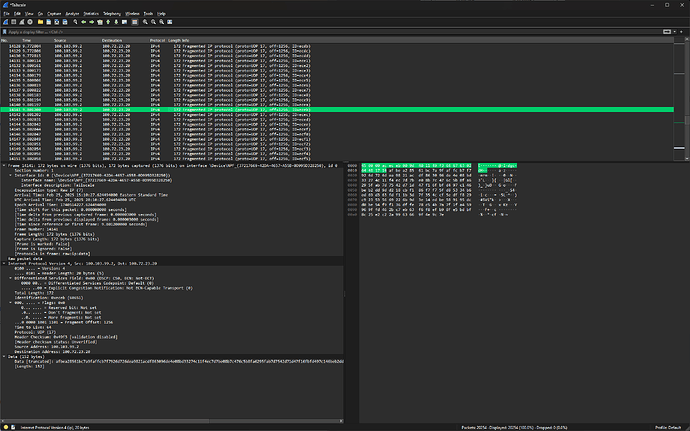This screenshot has width=690, height=431.
Task: Click the packet details horizontal scrollbar
Action: 172,421
